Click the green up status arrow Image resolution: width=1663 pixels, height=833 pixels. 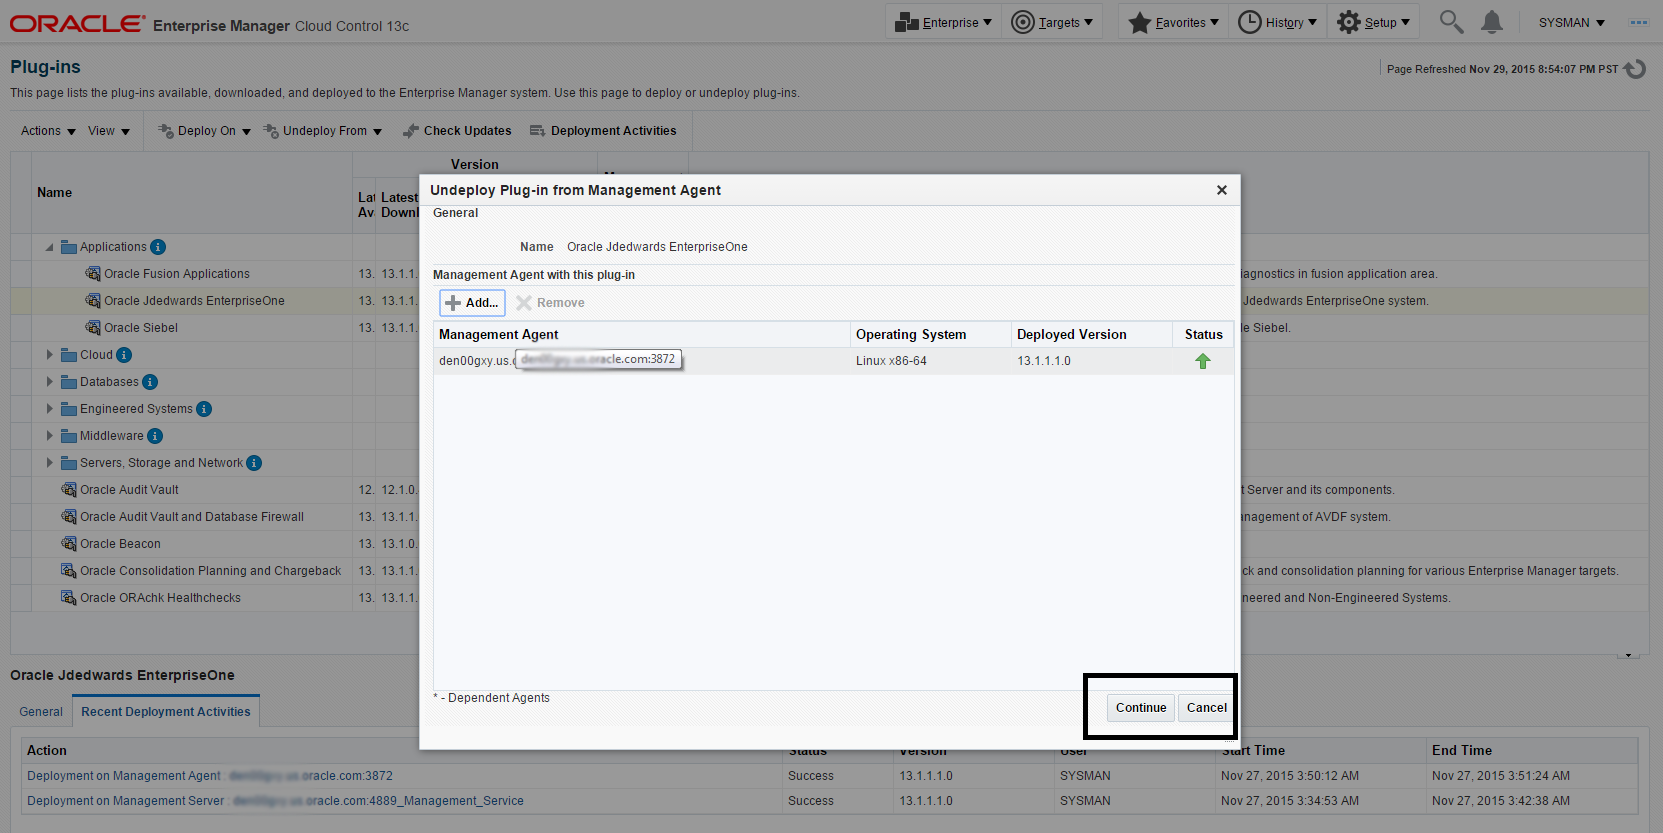(x=1203, y=361)
